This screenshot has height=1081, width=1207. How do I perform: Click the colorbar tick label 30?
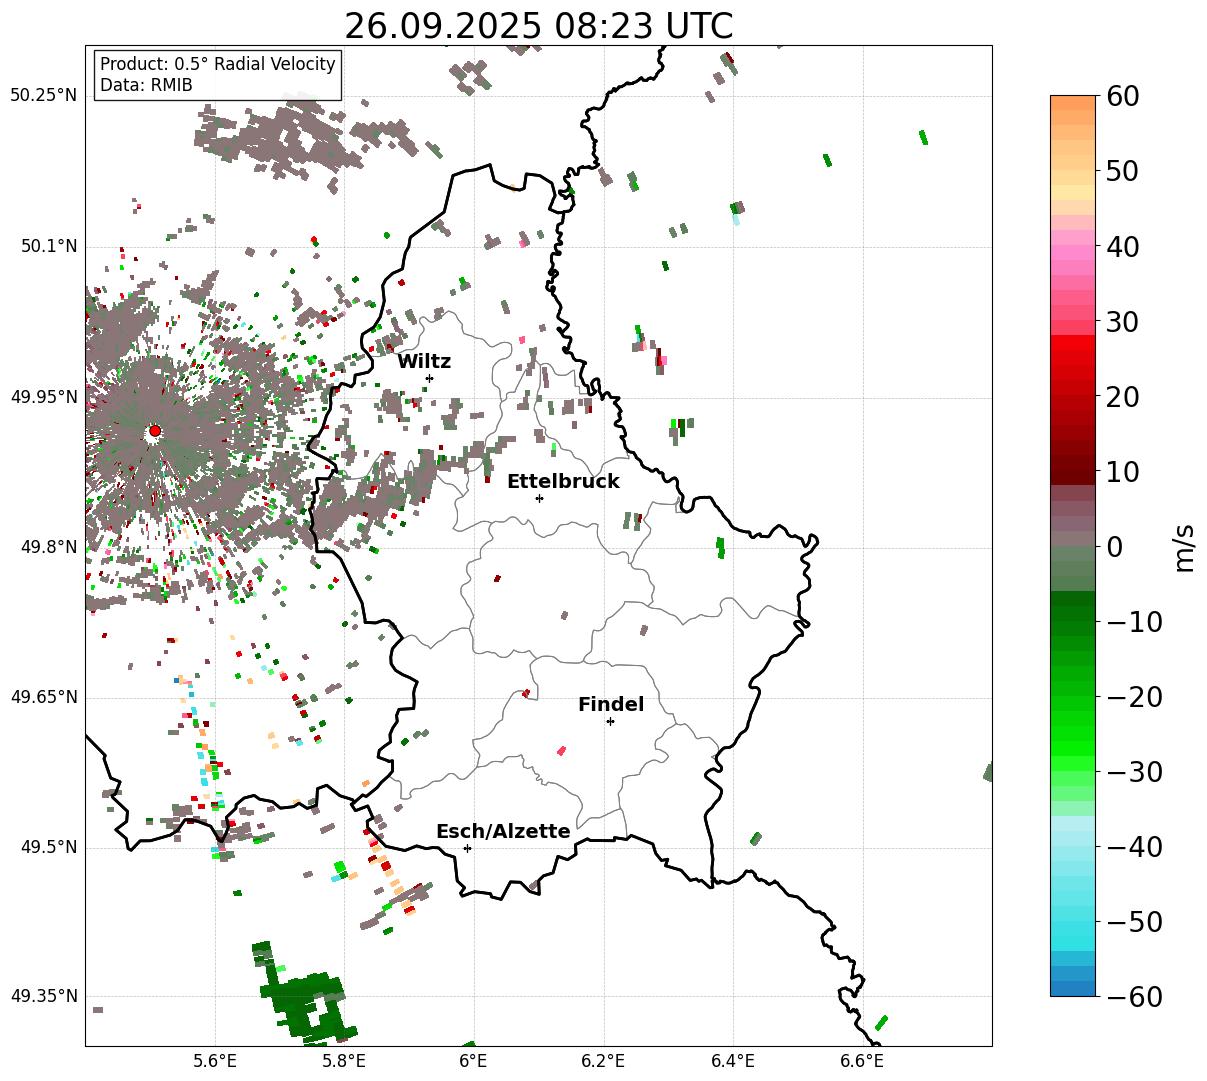pyautogui.click(x=1121, y=322)
